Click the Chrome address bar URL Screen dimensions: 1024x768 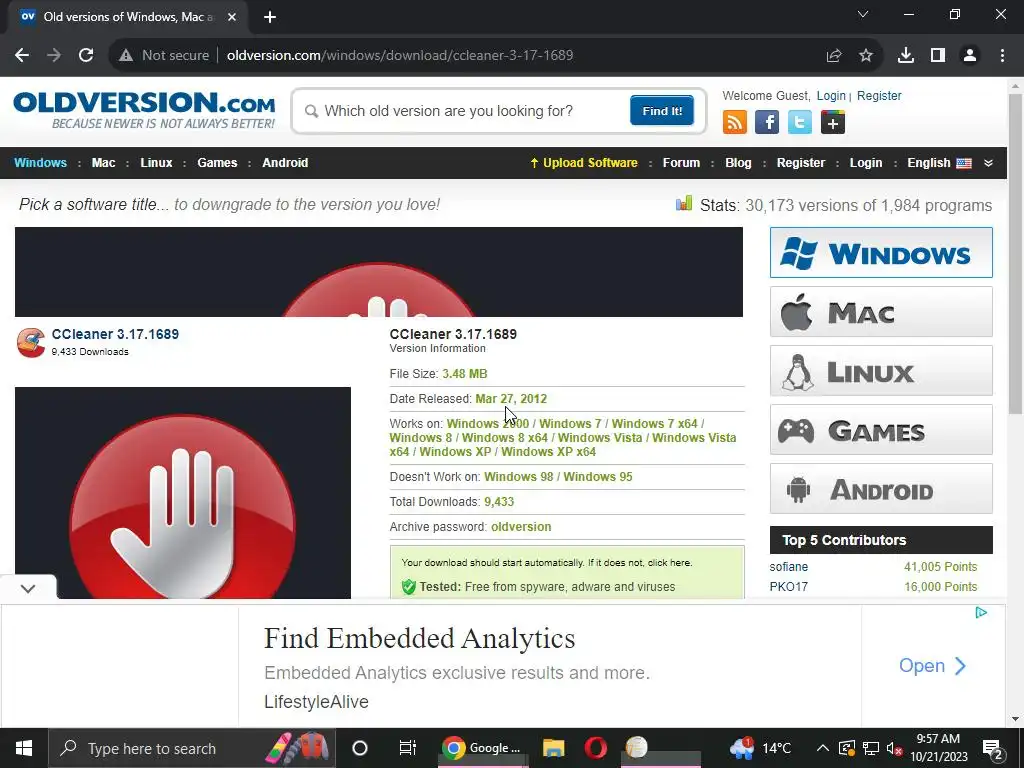(x=400, y=56)
